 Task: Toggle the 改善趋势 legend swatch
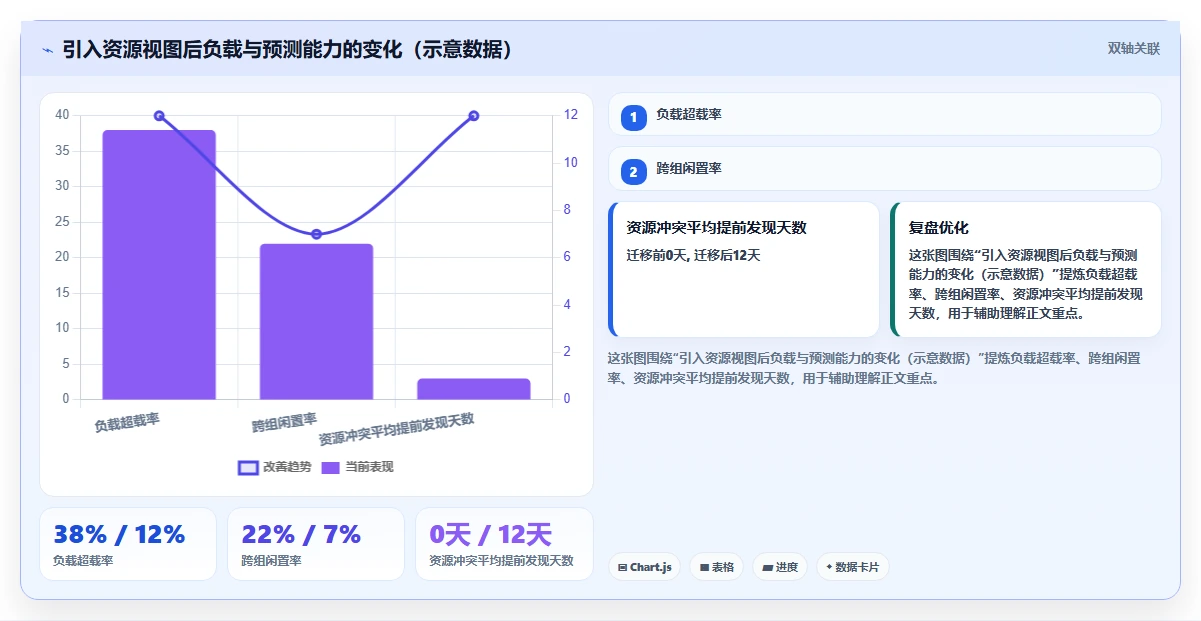pos(248,467)
